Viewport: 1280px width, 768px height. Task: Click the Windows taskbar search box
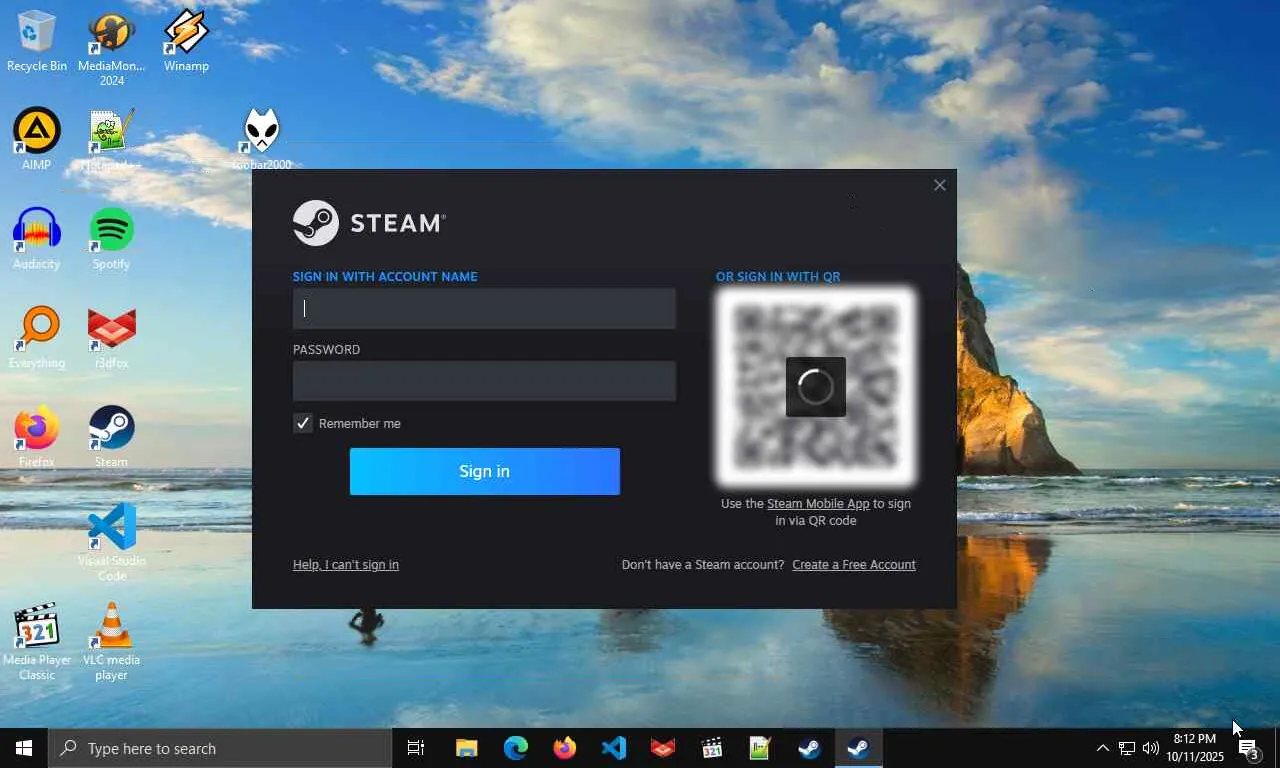220,748
